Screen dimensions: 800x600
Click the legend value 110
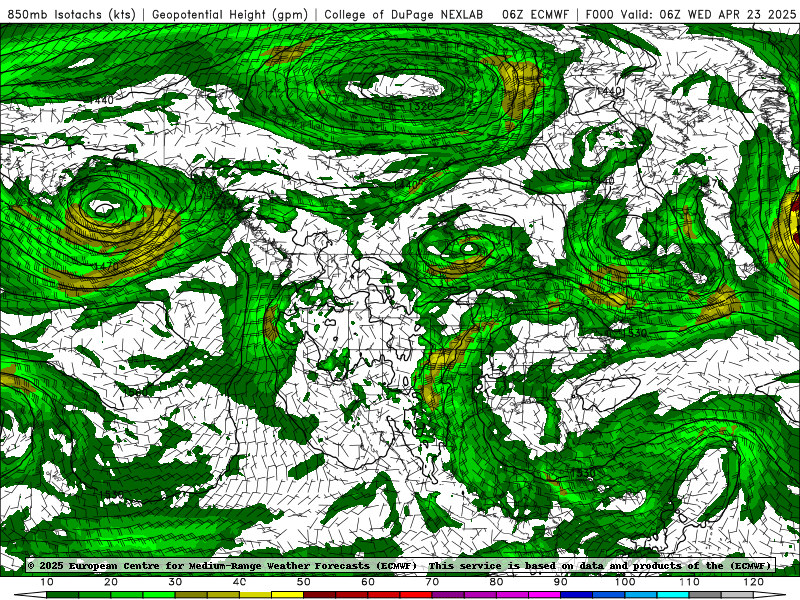(689, 582)
